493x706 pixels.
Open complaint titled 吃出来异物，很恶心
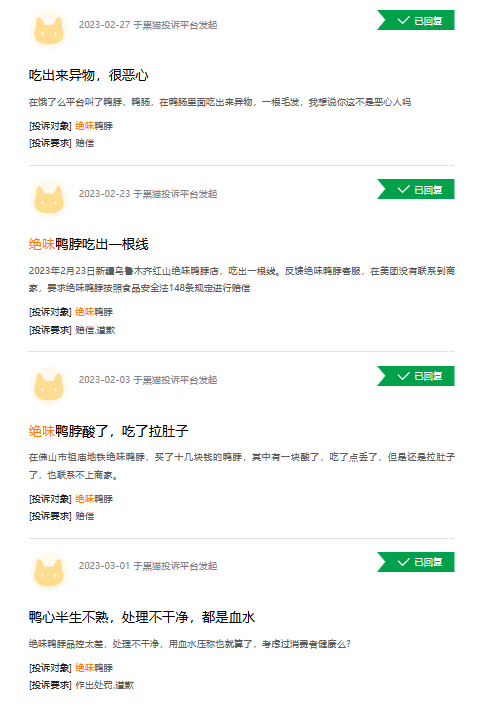pyautogui.click(x=89, y=75)
